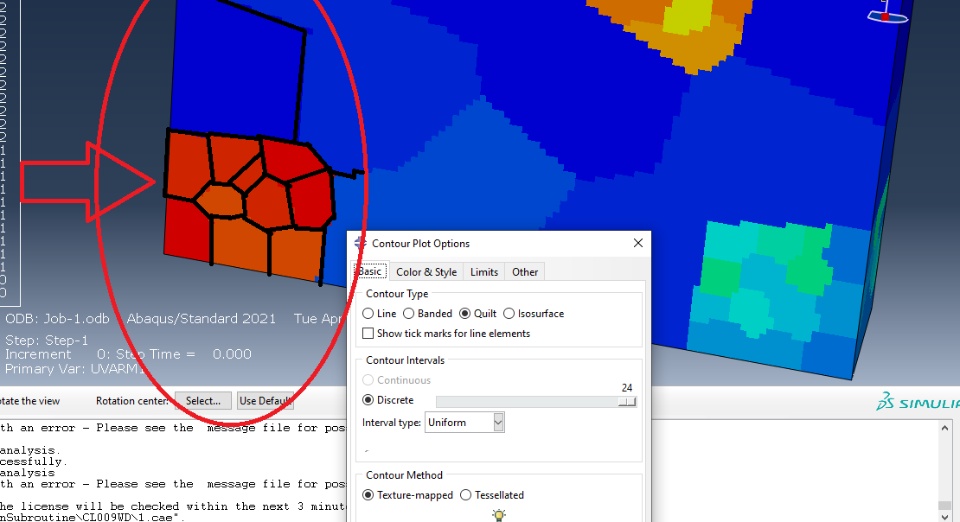Open the Interval type dropdown
960x522 pixels.
tap(464, 422)
